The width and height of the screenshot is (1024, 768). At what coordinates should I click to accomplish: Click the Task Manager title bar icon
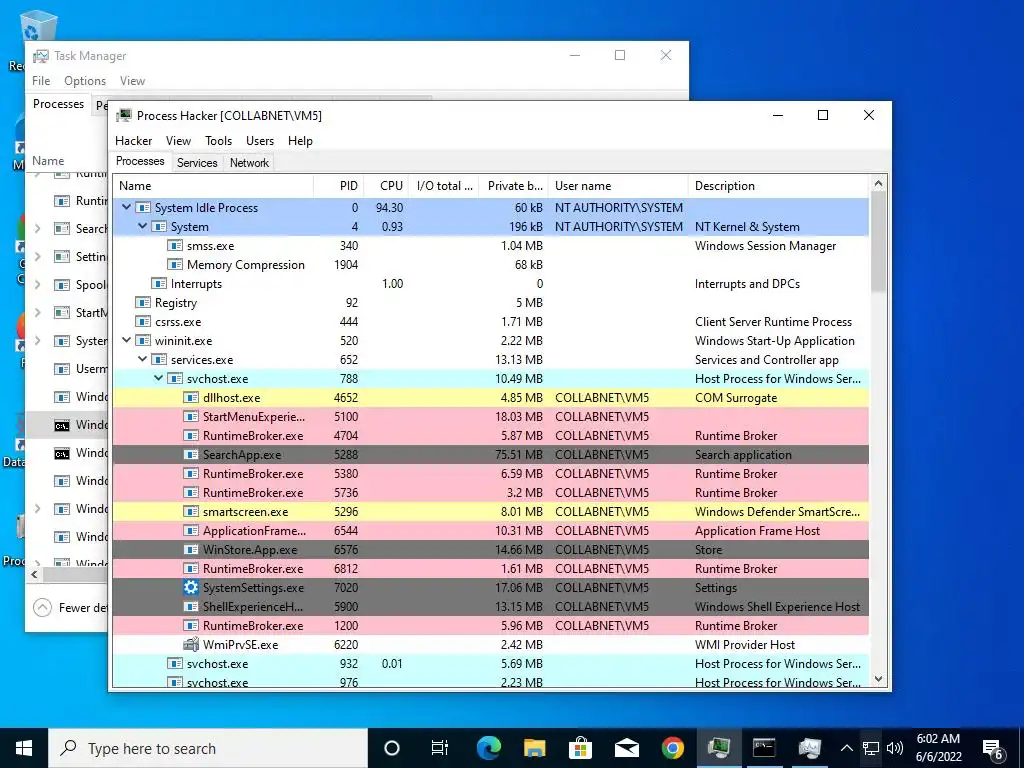tap(40, 56)
